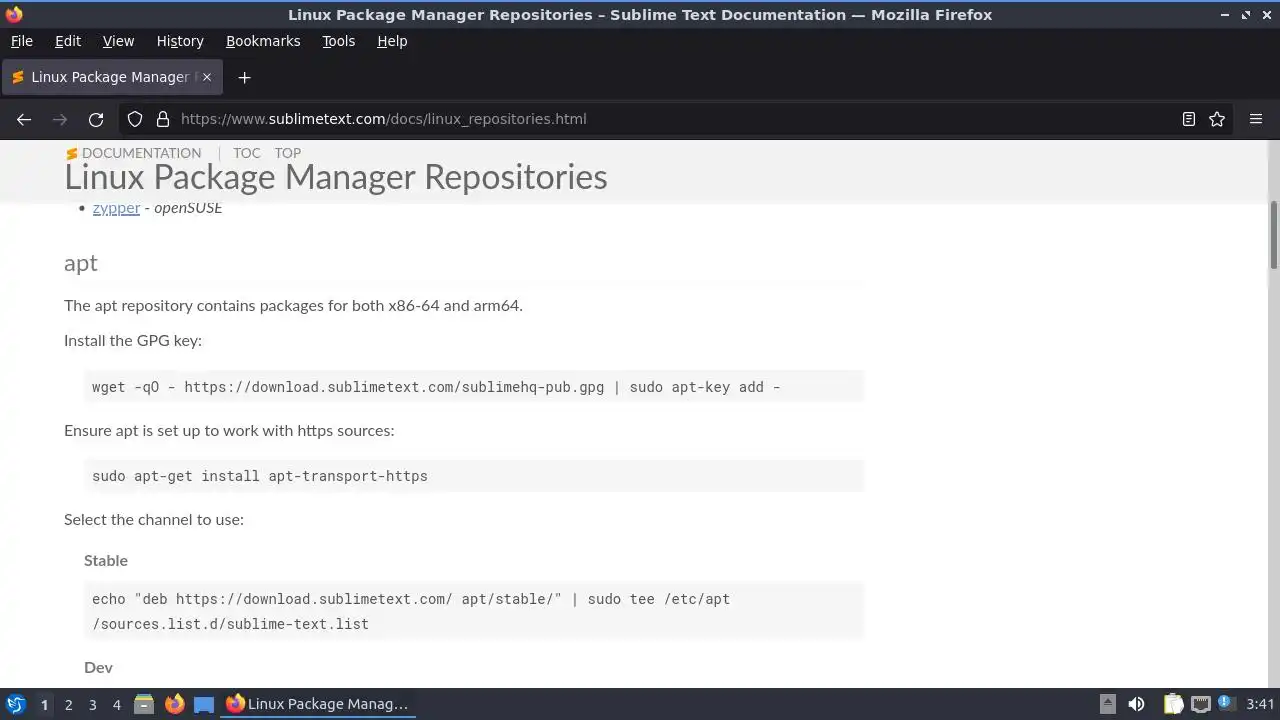Click the 'apt' section heading
Viewport: 1280px width, 720px height.
[81, 263]
